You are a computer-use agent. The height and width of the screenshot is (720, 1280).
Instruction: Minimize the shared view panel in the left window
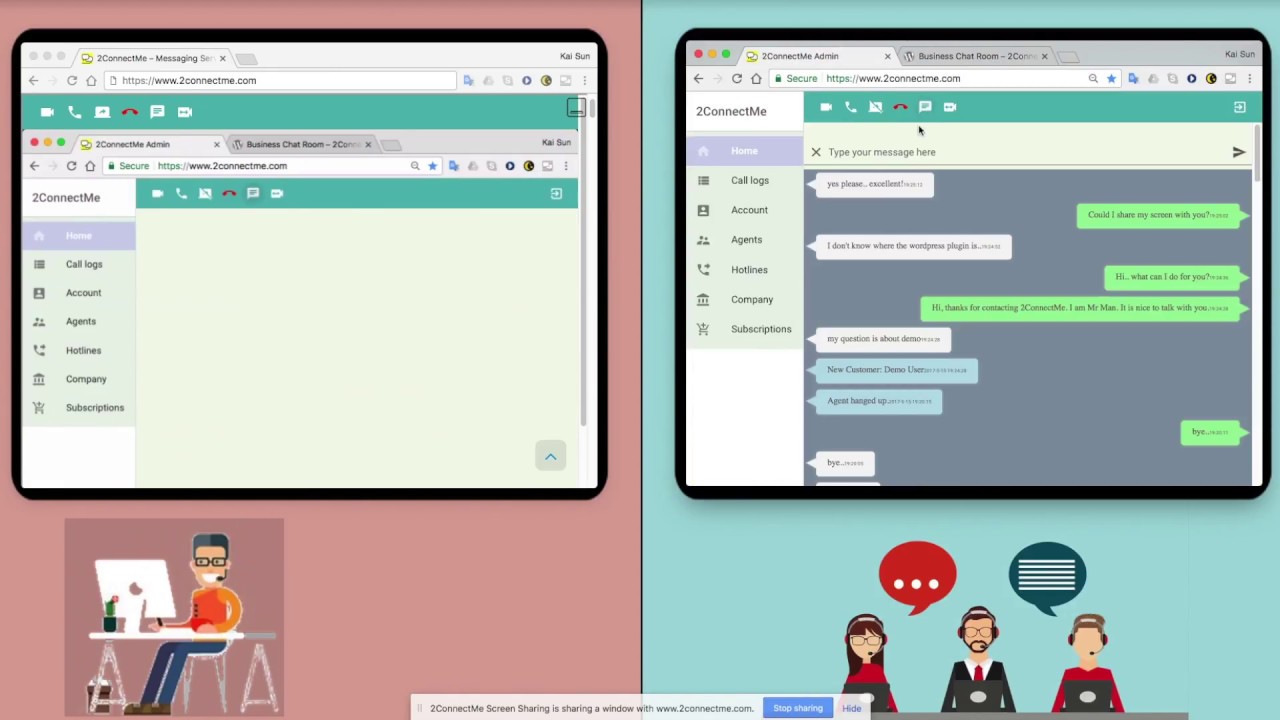tap(575, 106)
